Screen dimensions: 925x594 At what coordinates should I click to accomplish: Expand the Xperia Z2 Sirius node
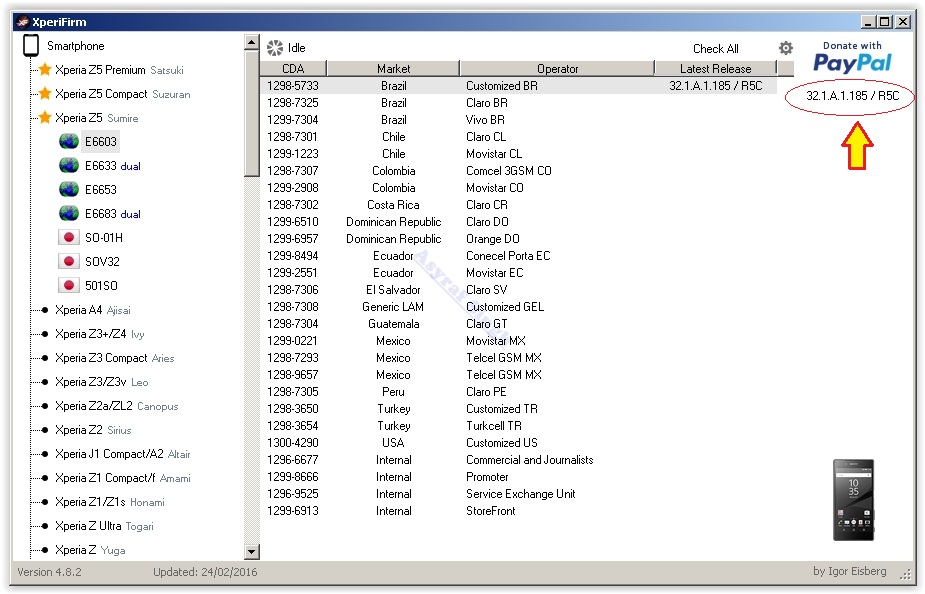[44, 430]
